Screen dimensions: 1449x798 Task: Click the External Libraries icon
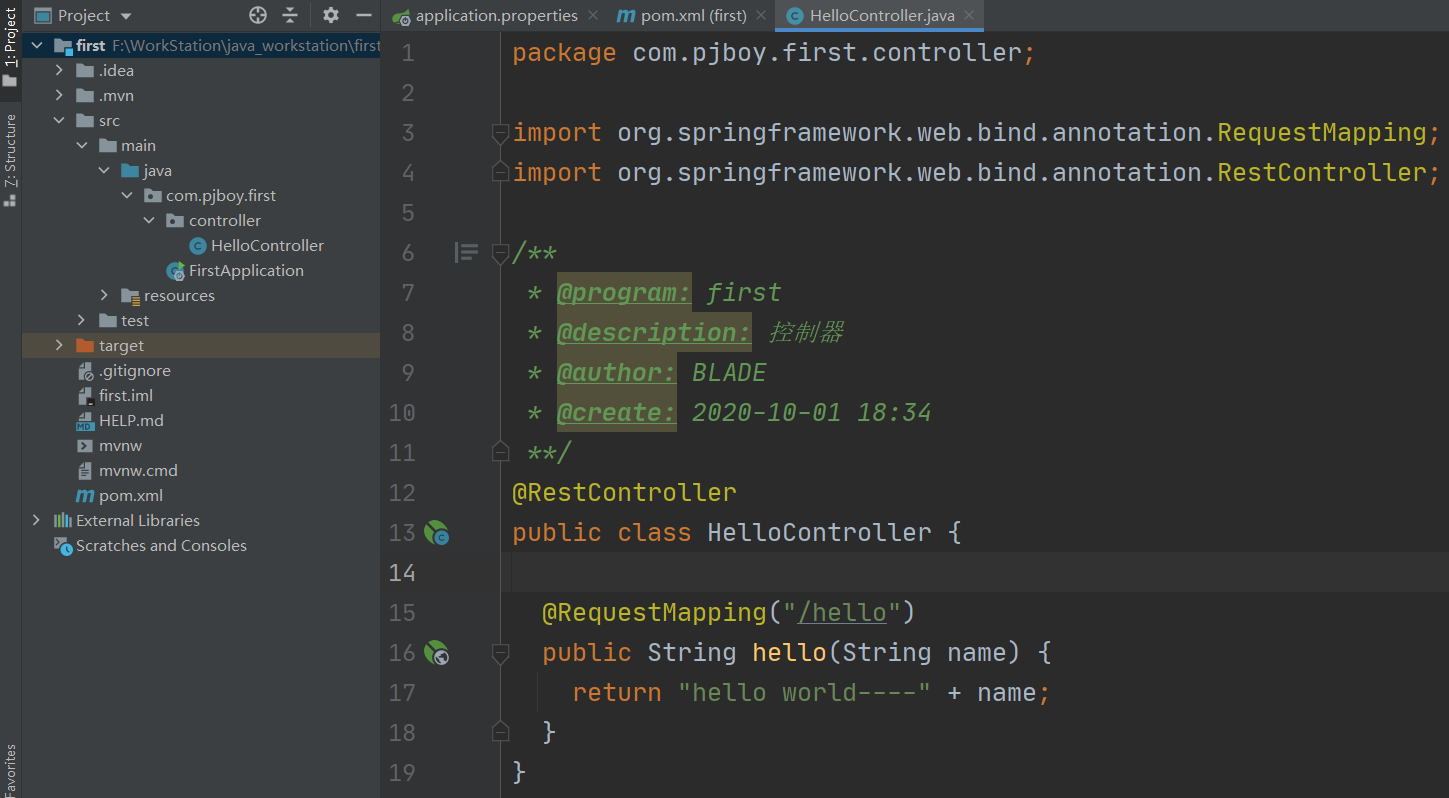(63, 520)
